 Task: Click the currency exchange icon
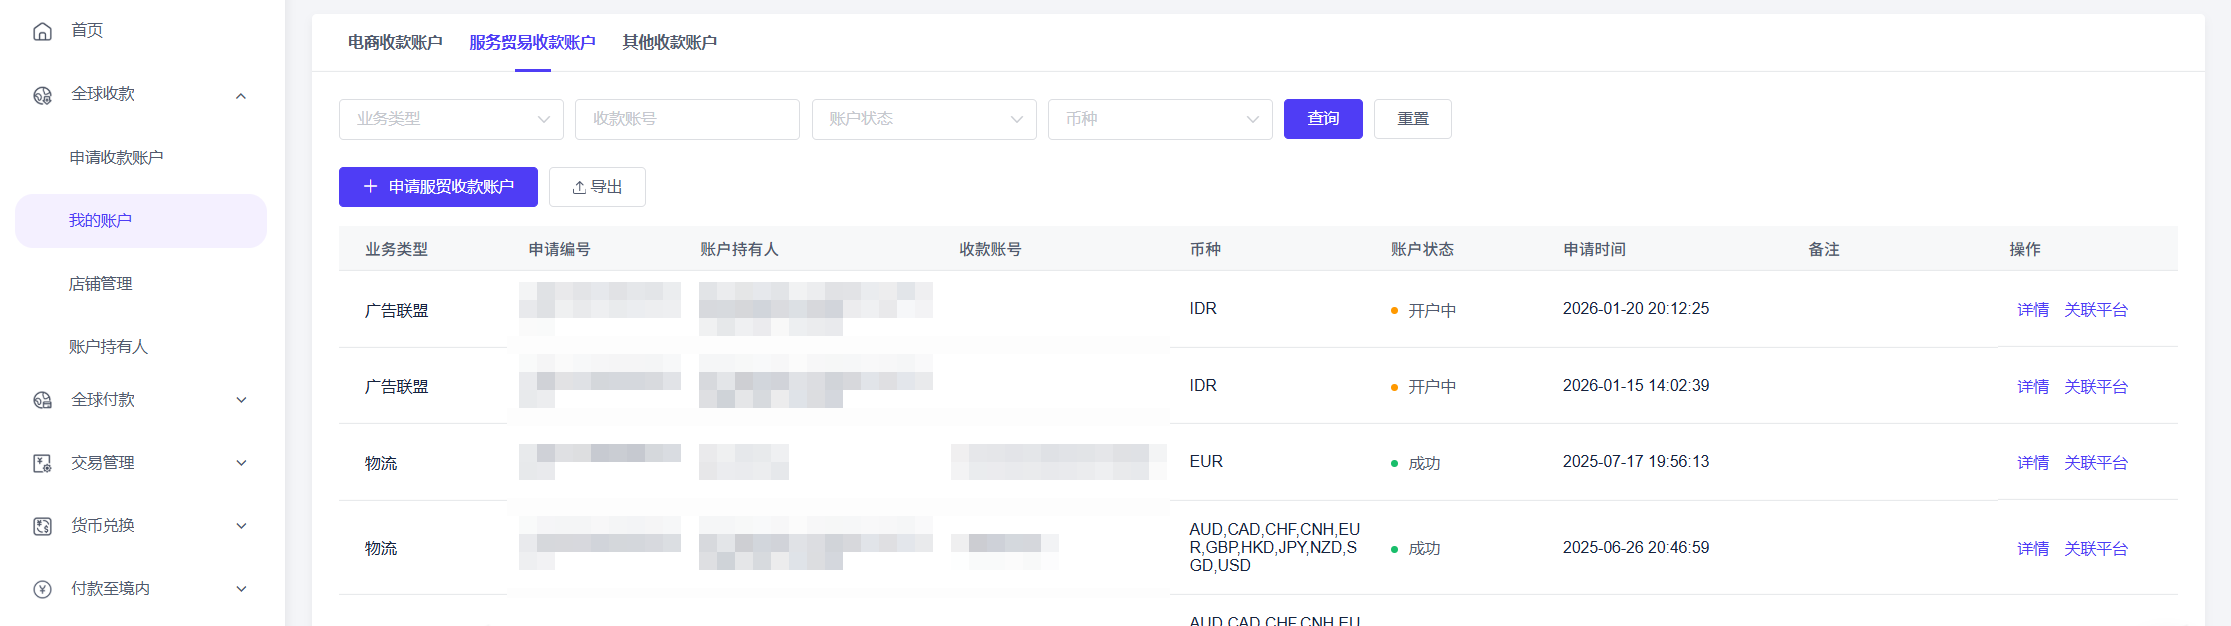click(42, 526)
